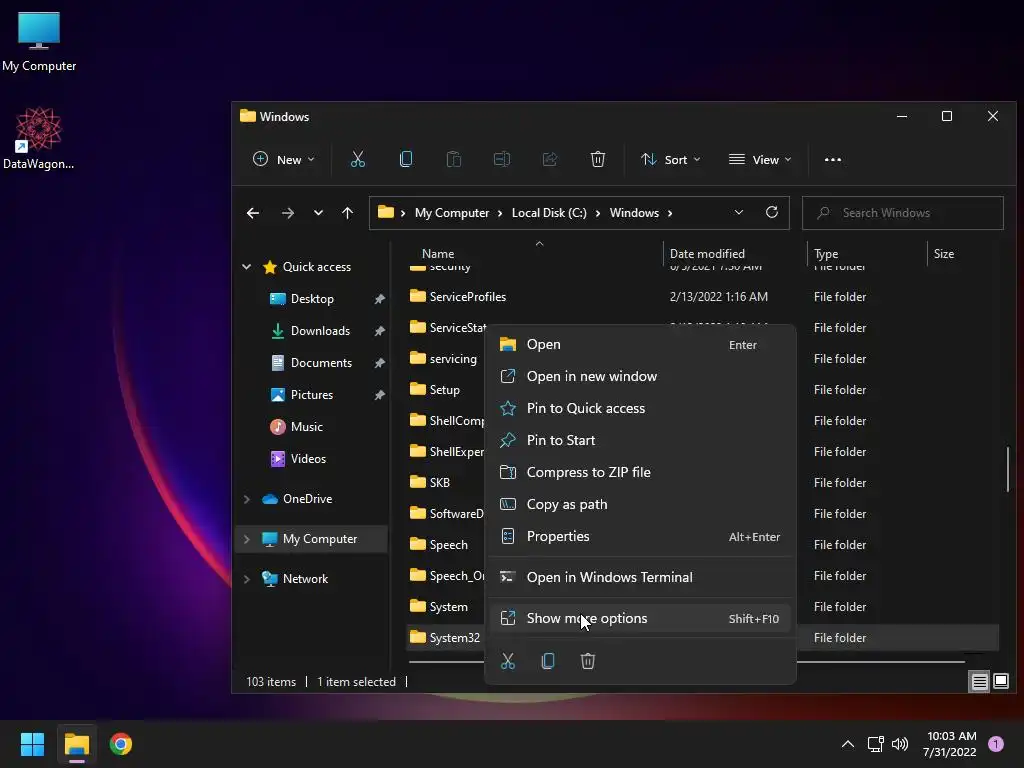
Task: Show hidden tray icons chevron
Action: [x=848, y=744]
